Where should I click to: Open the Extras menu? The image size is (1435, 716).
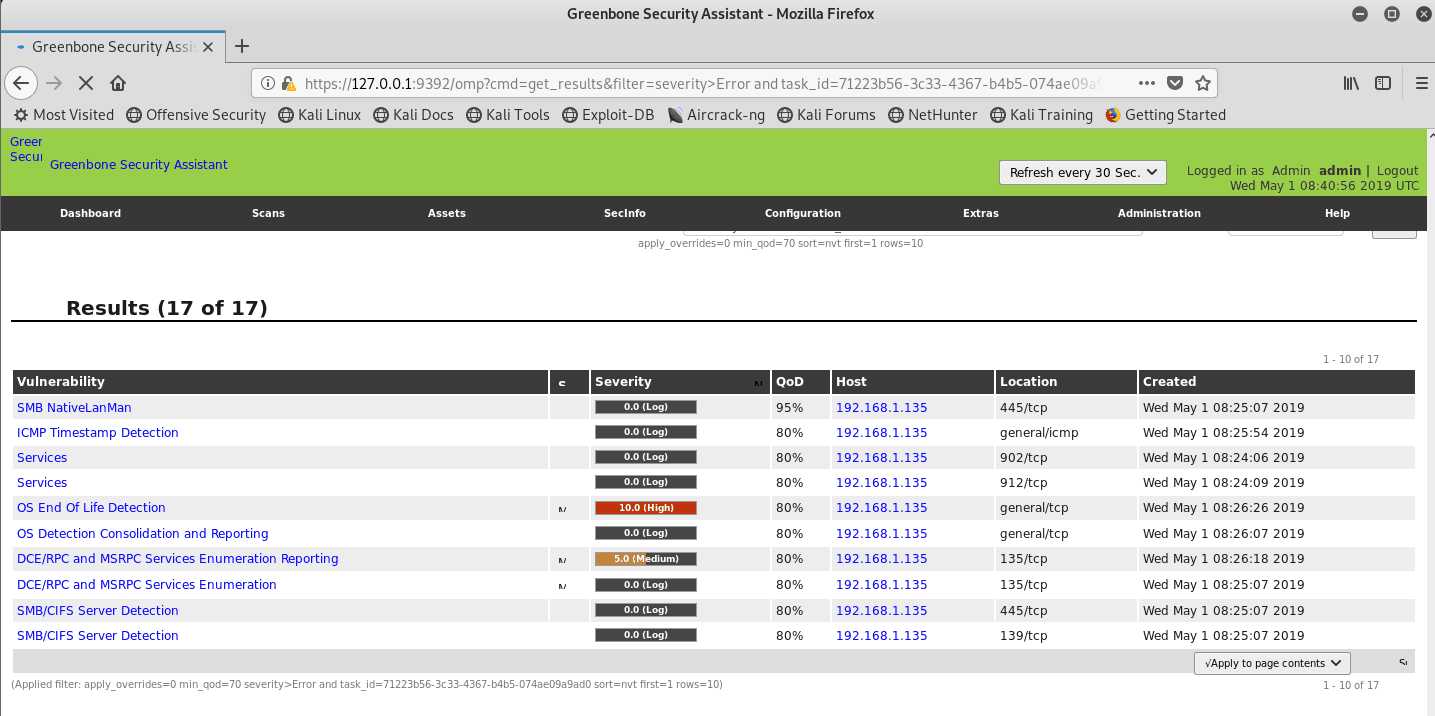tap(981, 213)
